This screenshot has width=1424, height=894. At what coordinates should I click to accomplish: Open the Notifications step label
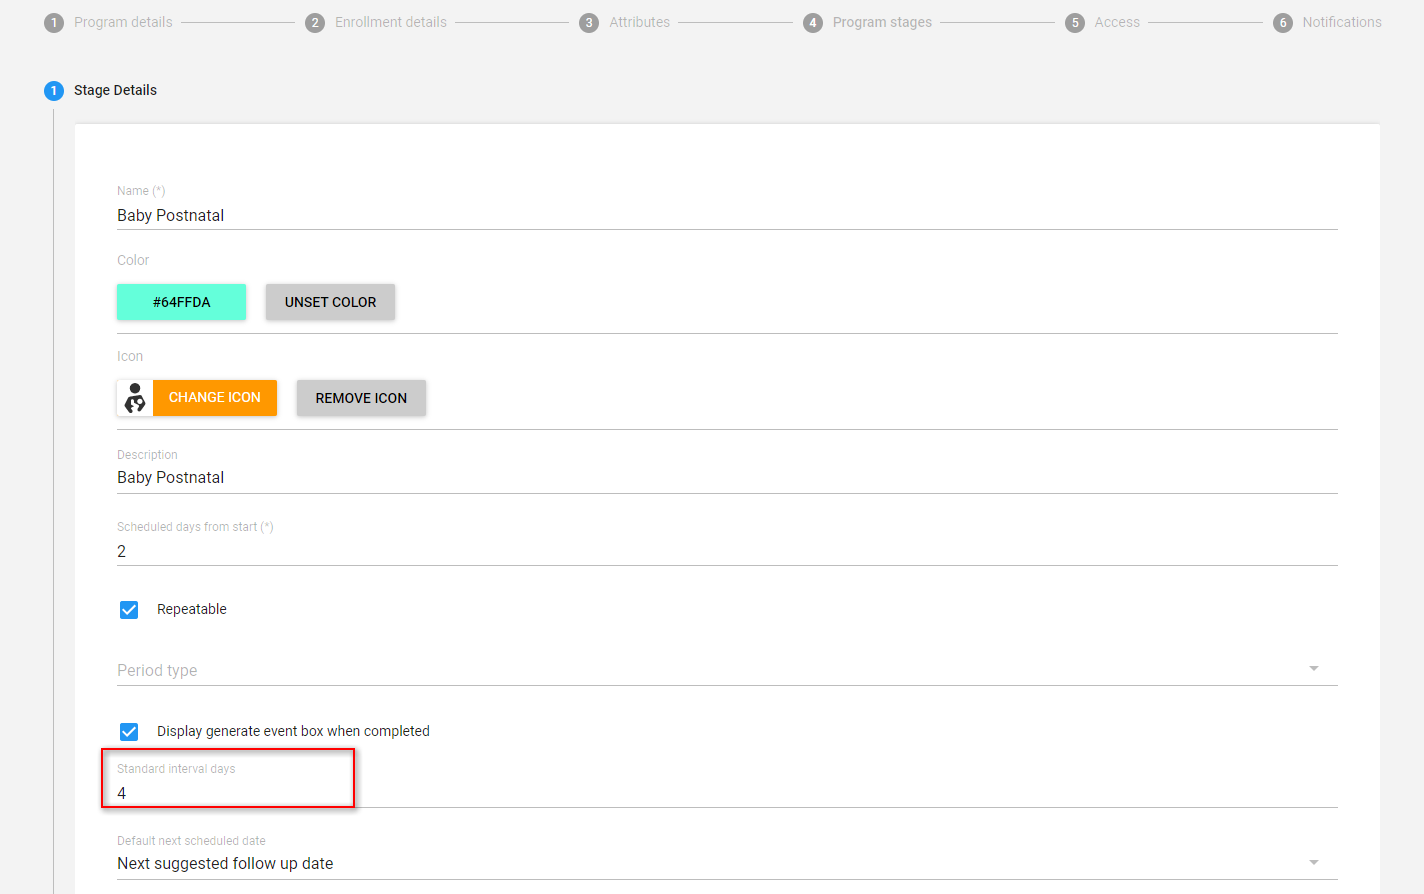[x=1342, y=22]
